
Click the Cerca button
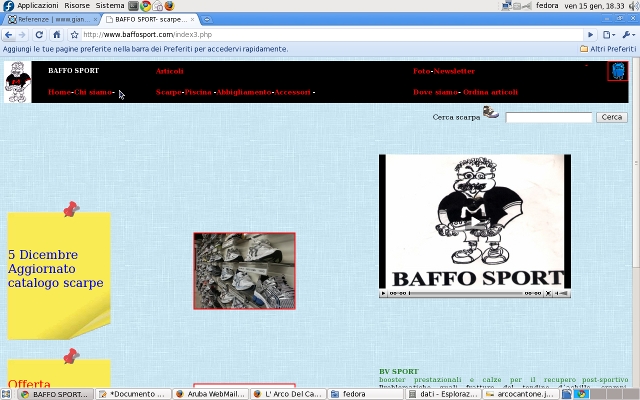[x=611, y=117]
